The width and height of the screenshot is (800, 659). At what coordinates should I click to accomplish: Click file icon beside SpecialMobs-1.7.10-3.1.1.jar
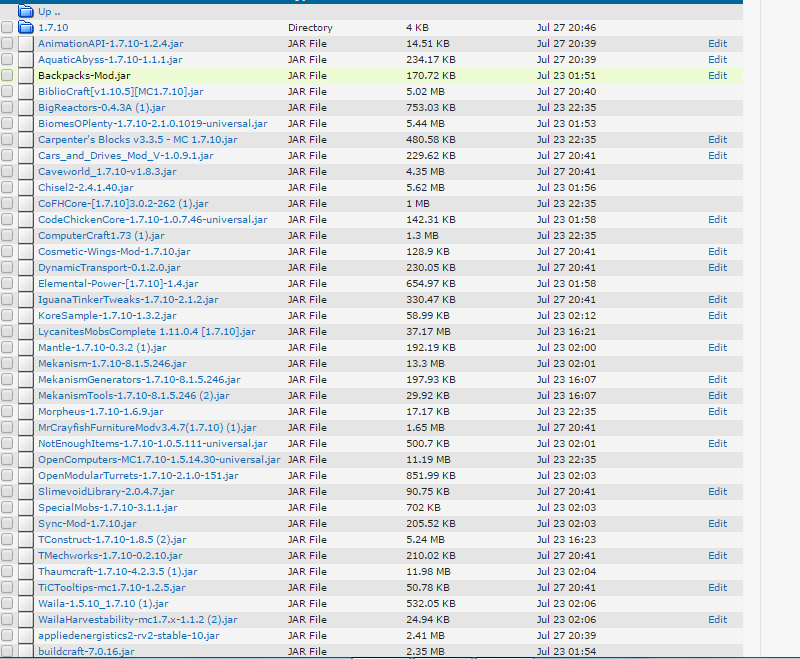26,508
